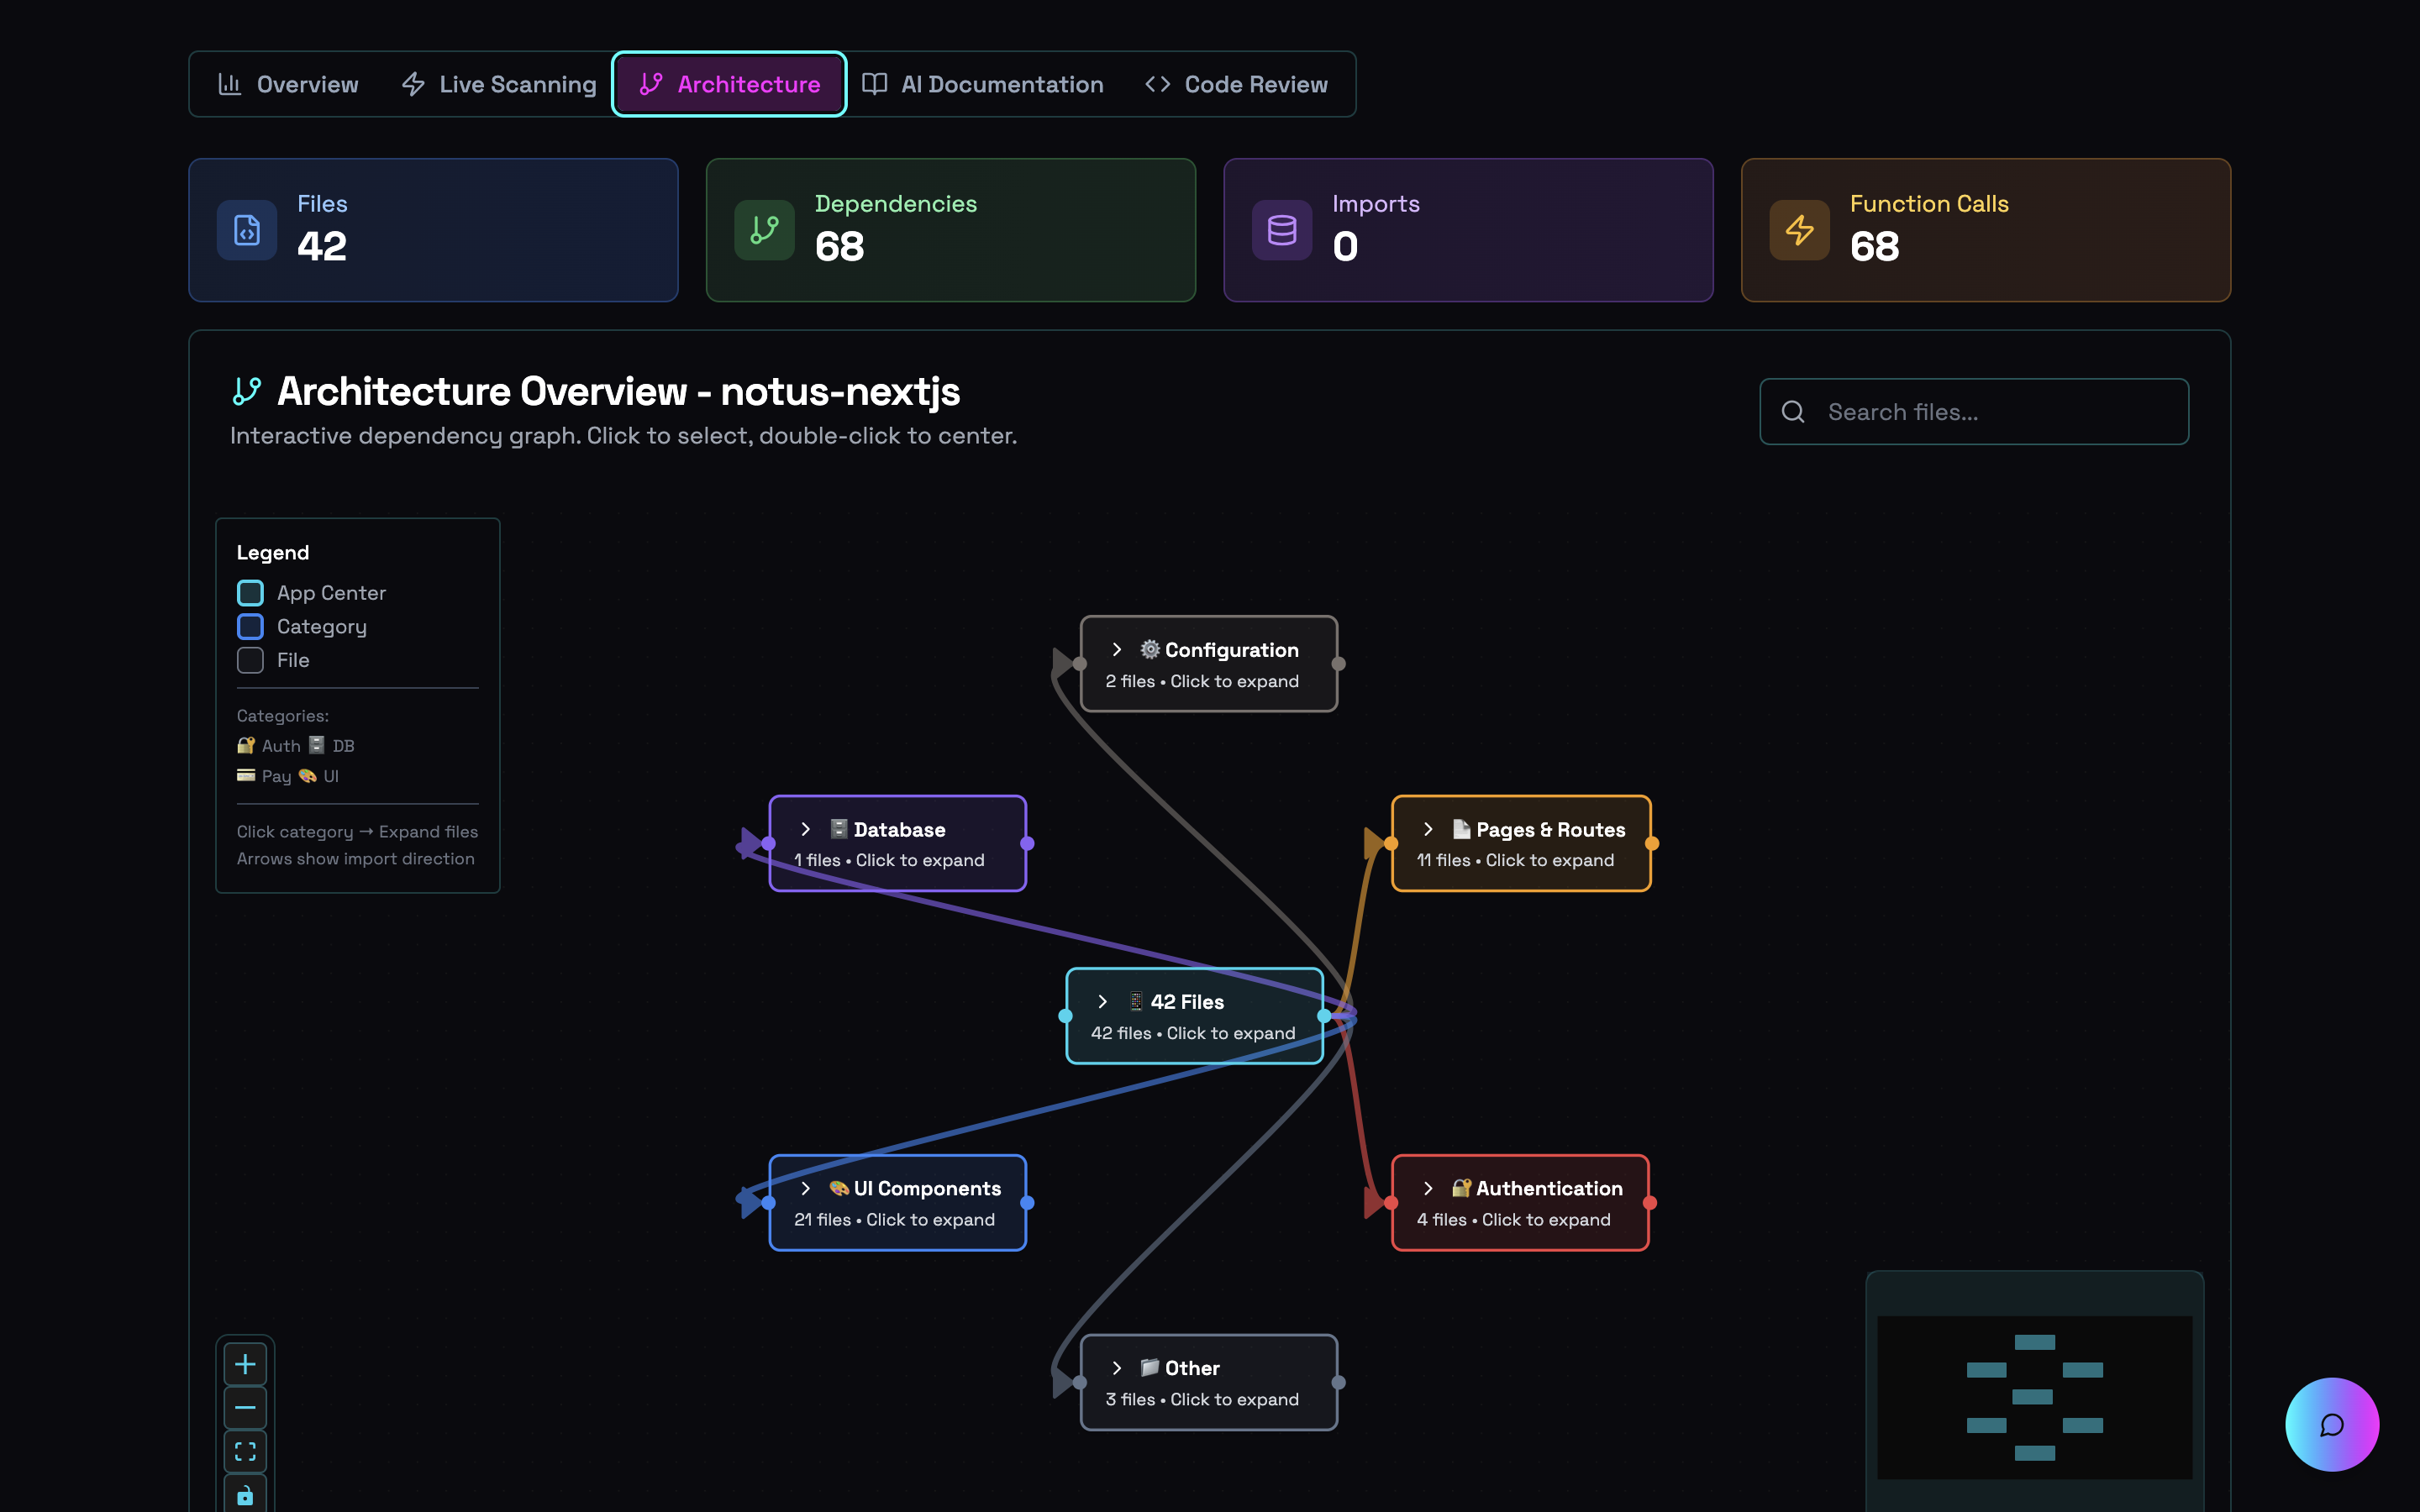This screenshot has height=1512, width=2420.
Task: Open the chat assistant bubble
Action: (x=2332, y=1424)
